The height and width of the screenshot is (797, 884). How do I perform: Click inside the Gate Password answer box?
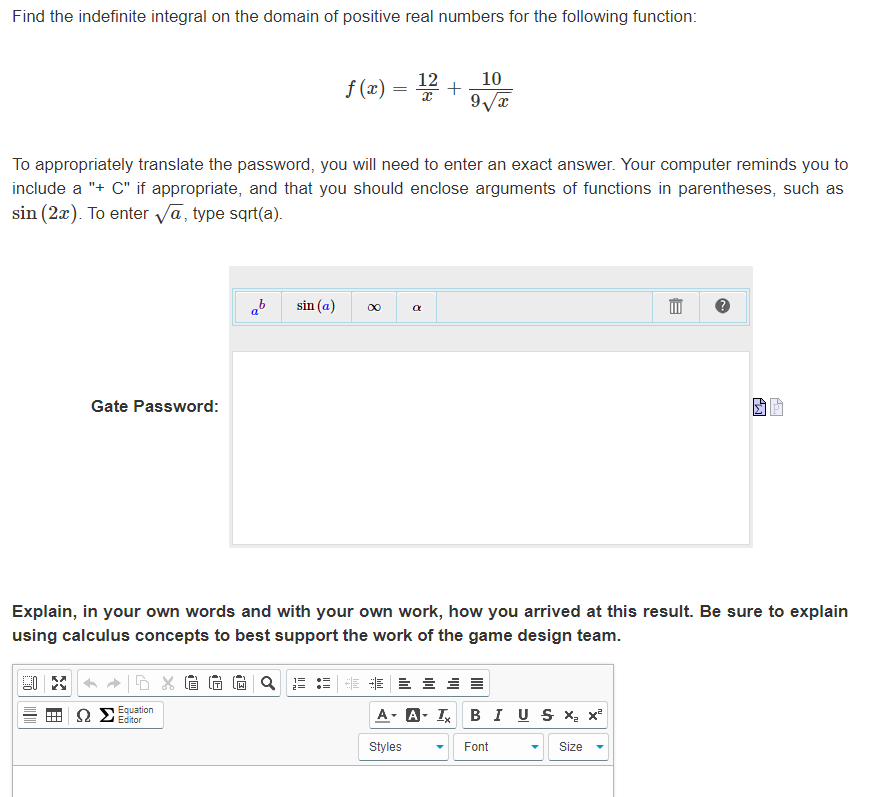coord(490,445)
